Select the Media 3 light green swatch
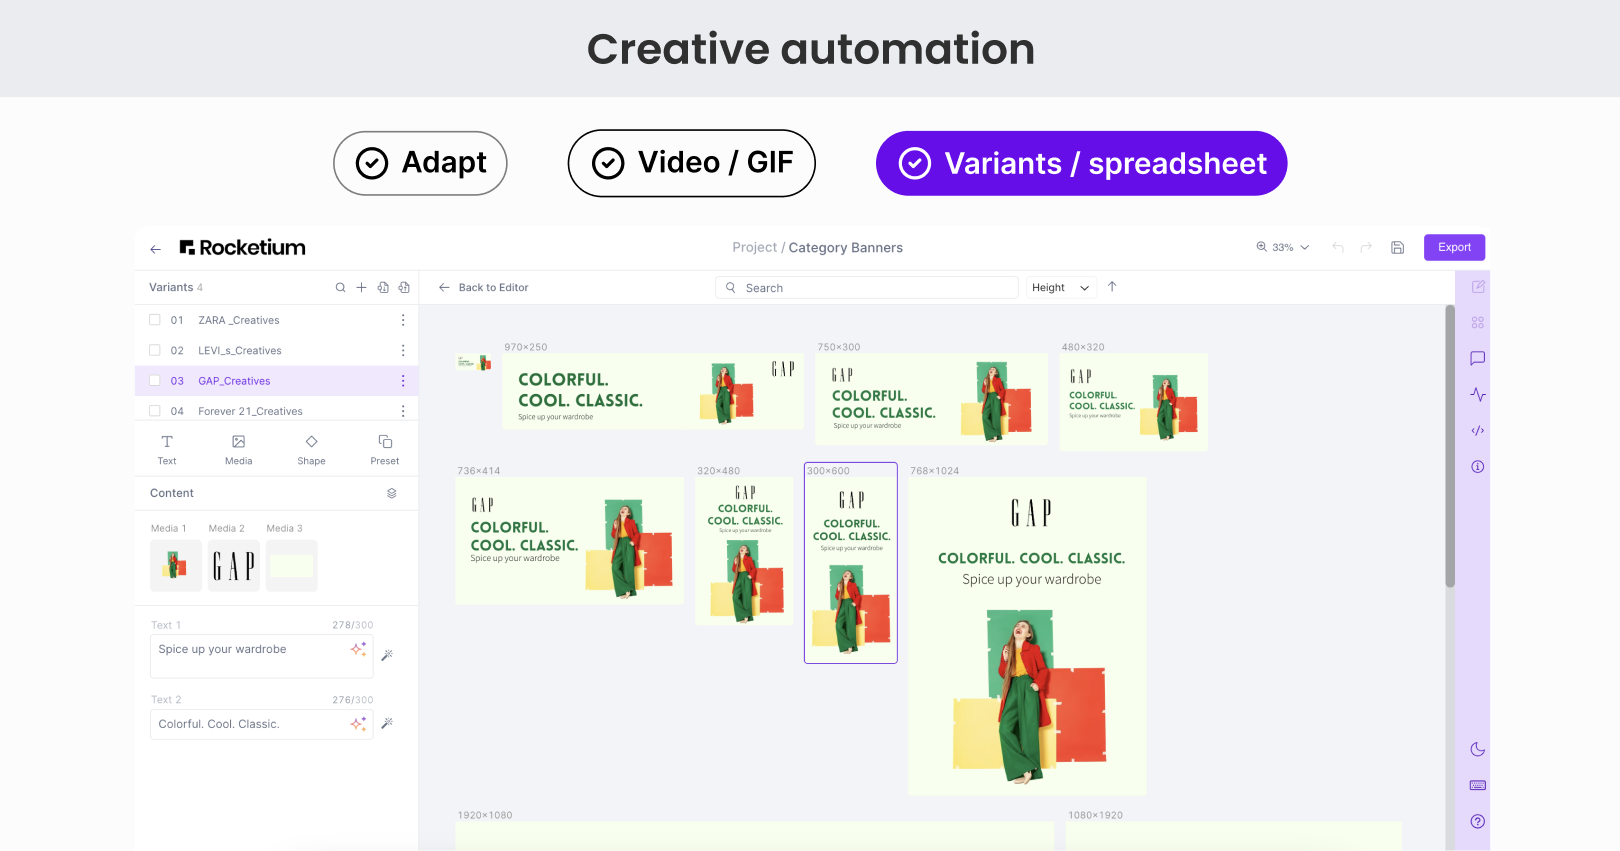 point(292,566)
